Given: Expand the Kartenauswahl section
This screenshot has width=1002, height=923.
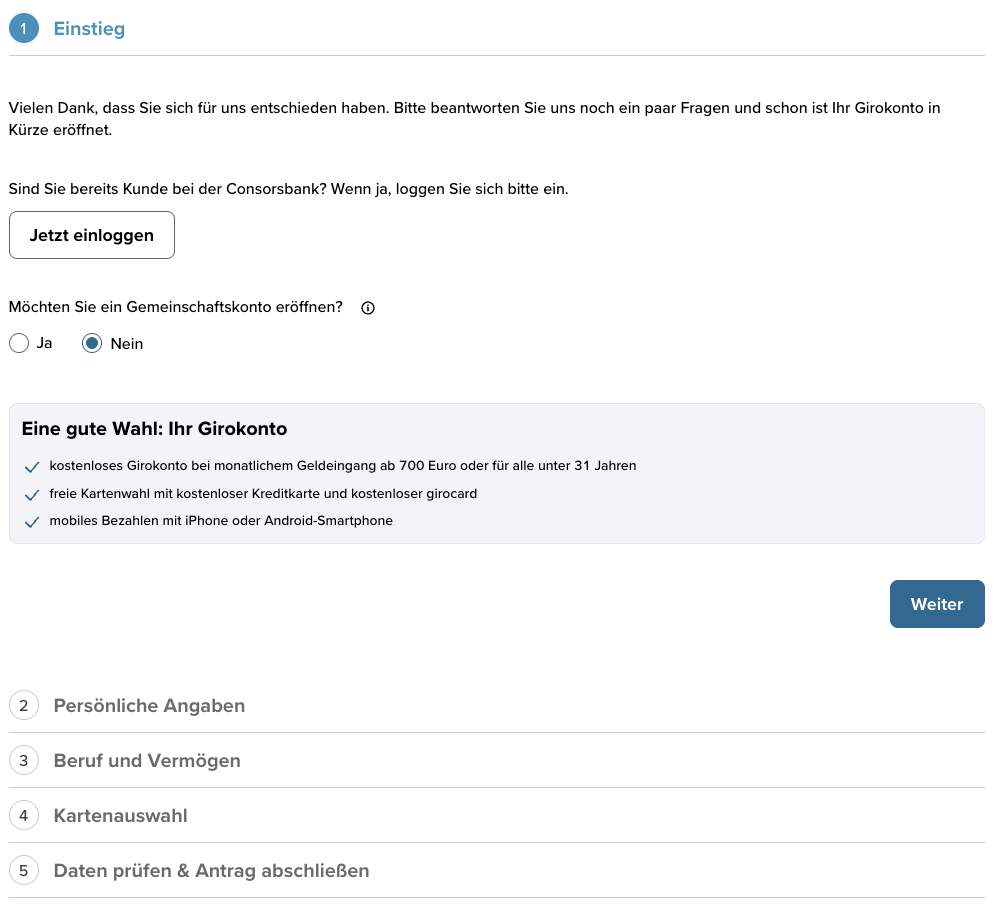Looking at the screenshot, I should click(120, 815).
